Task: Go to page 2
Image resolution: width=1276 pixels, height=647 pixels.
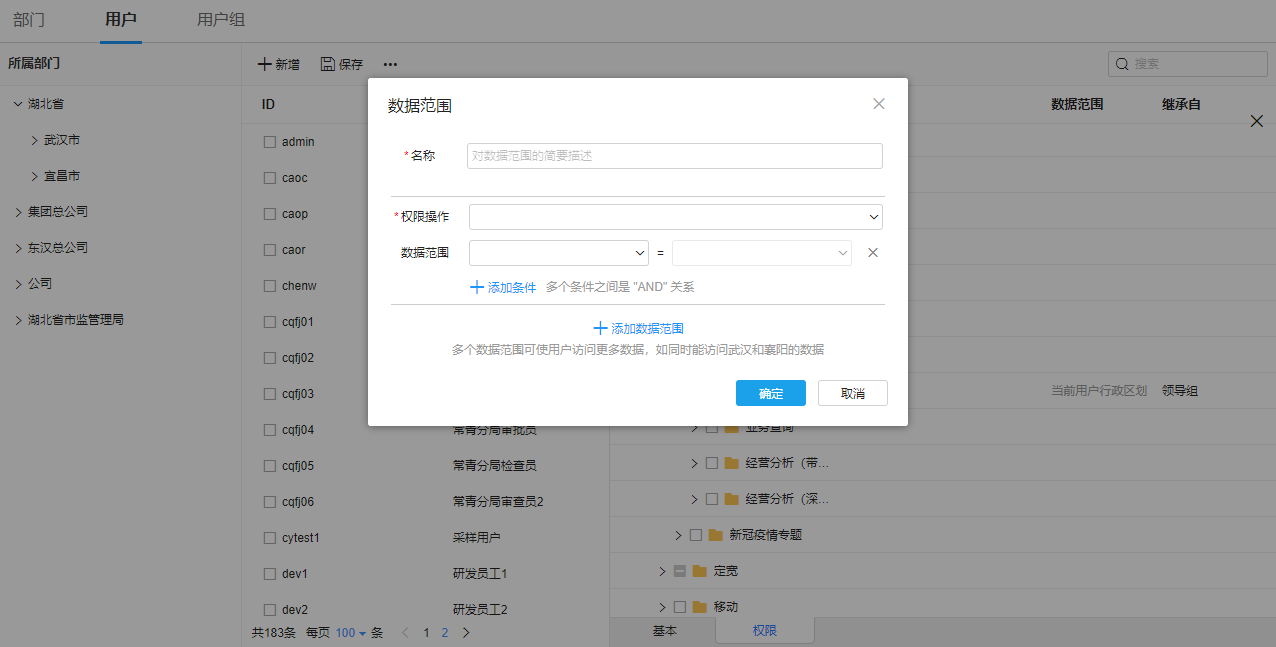Action: (445, 632)
